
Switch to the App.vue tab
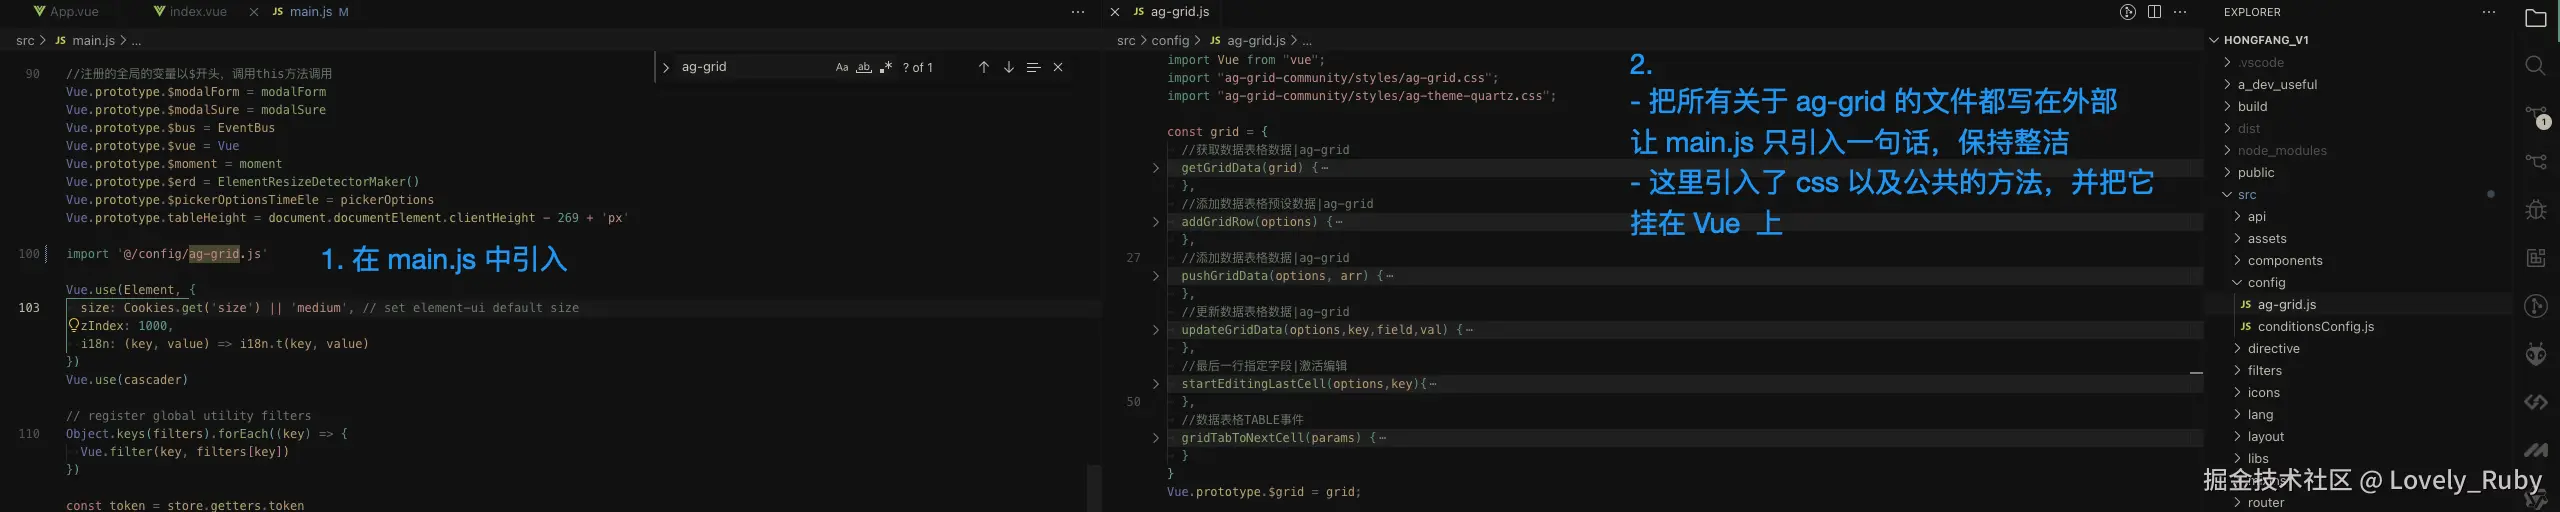(x=65, y=12)
